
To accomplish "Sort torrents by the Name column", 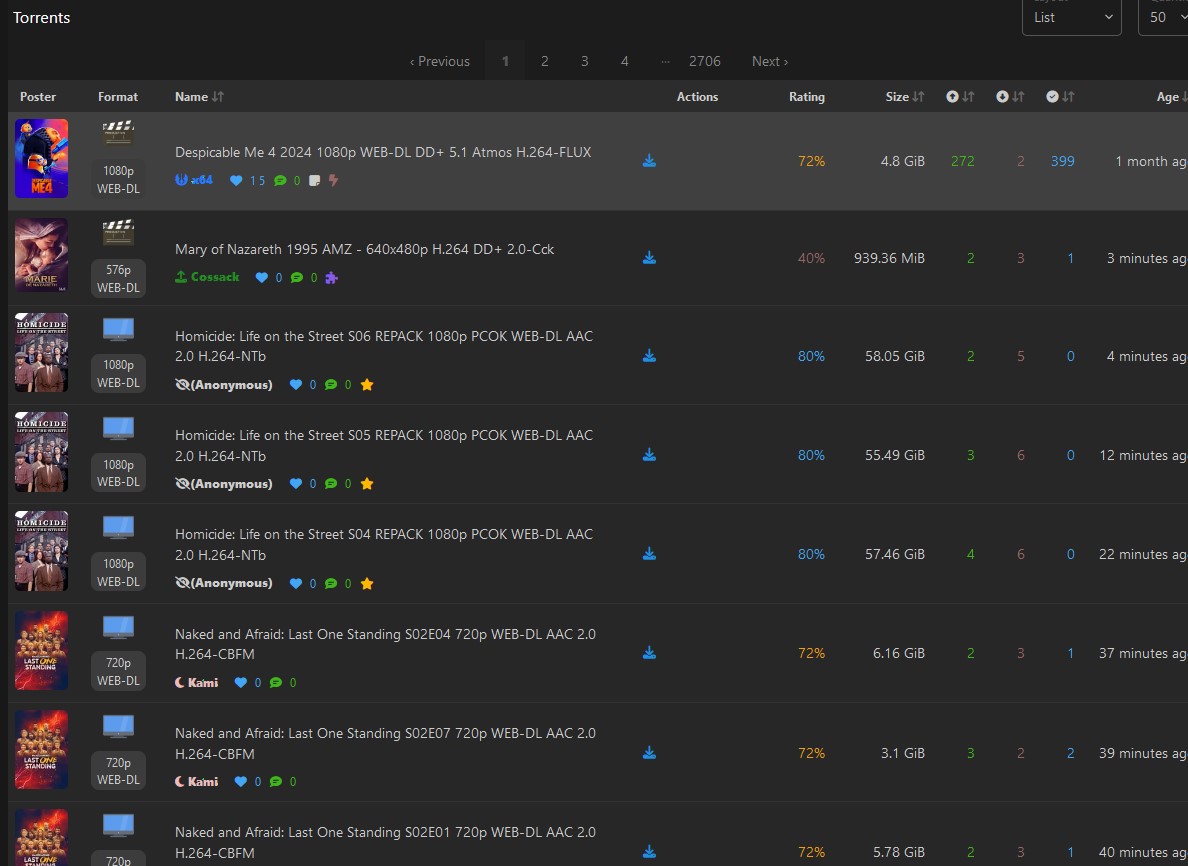I will click(199, 97).
